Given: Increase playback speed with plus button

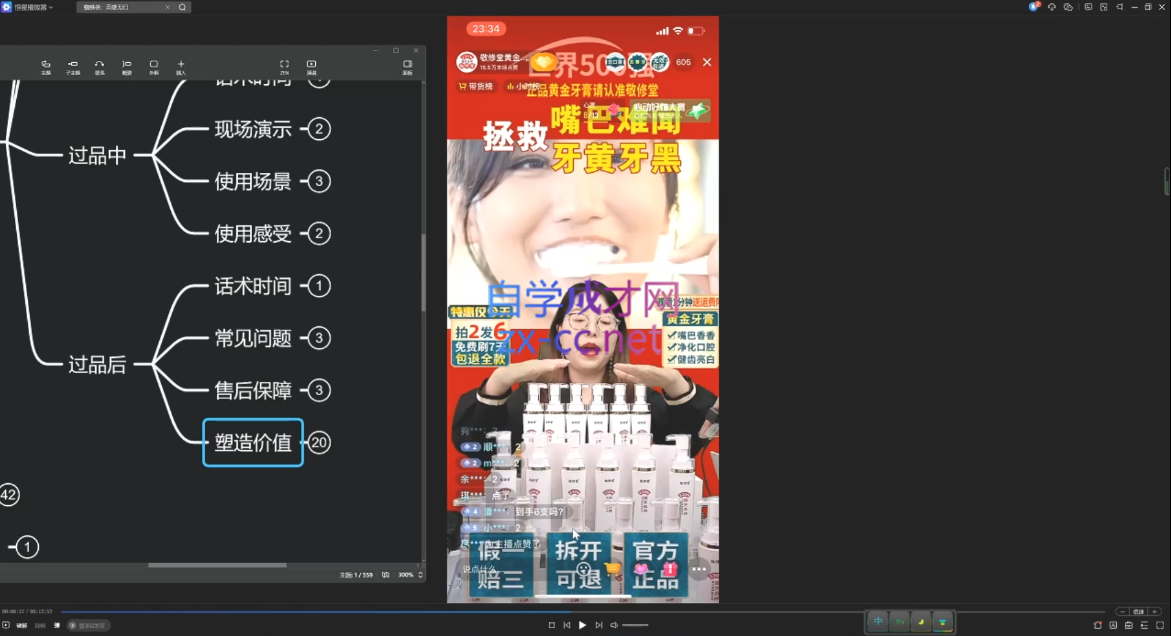Looking at the screenshot, I should tap(1155, 611).
